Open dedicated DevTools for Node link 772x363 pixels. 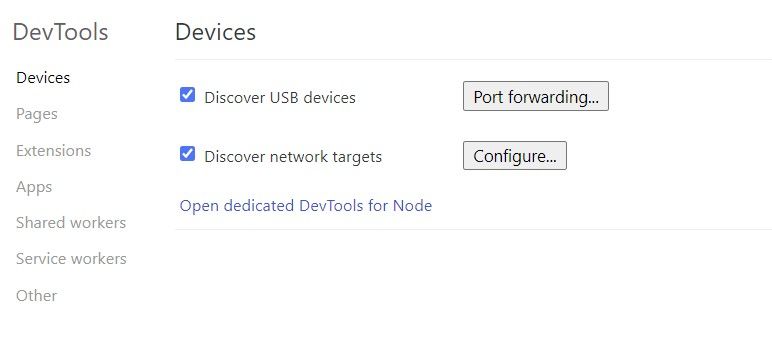point(306,205)
